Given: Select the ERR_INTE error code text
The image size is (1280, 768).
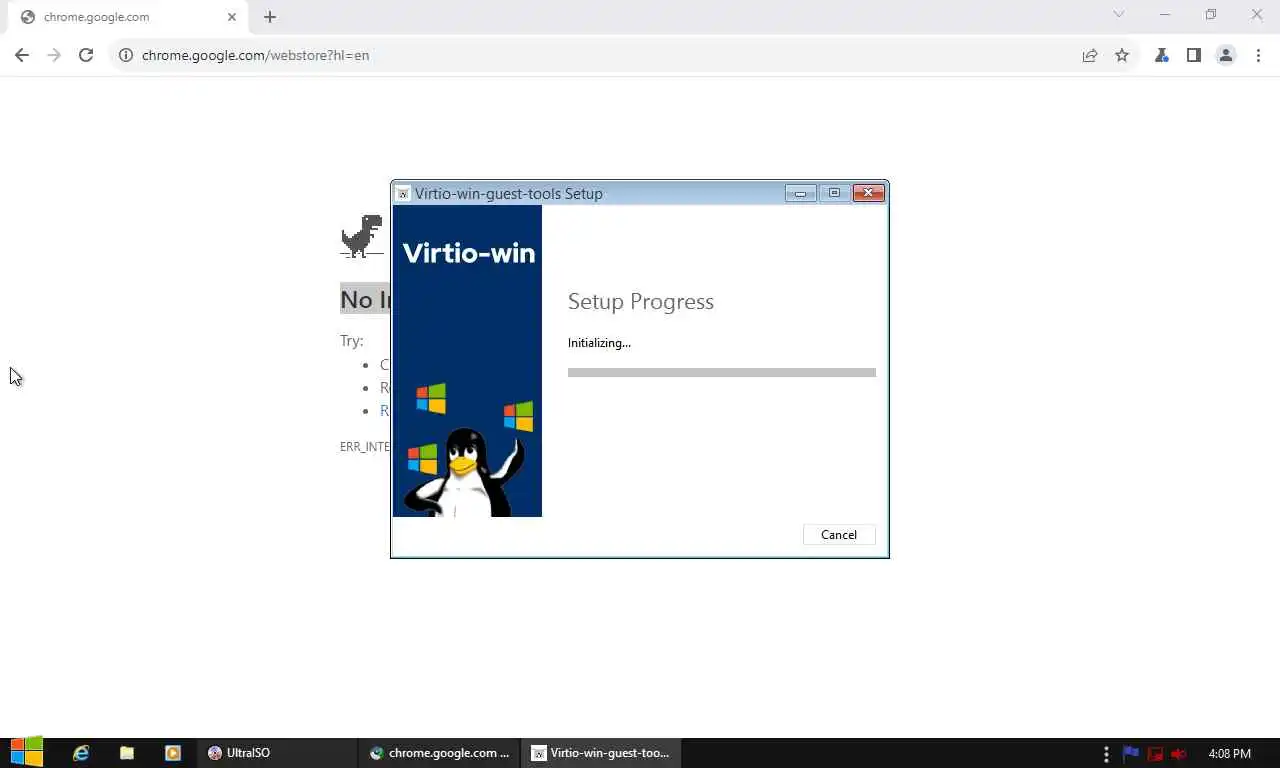Looking at the screenshot, I should click(x=365, y=446).
